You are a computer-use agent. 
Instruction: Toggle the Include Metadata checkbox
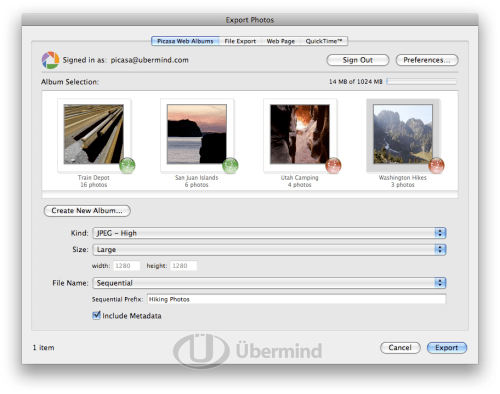pos(96,315)
